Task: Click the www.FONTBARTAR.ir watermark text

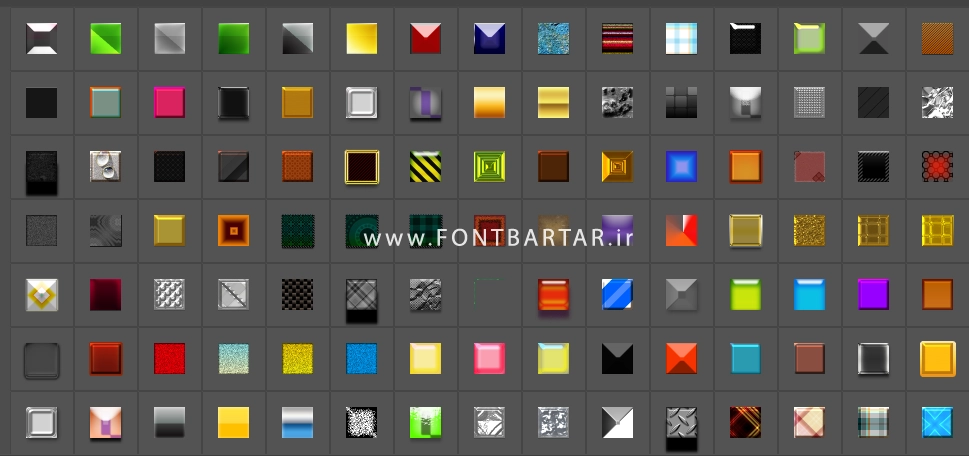Action: tap(500, 238)
